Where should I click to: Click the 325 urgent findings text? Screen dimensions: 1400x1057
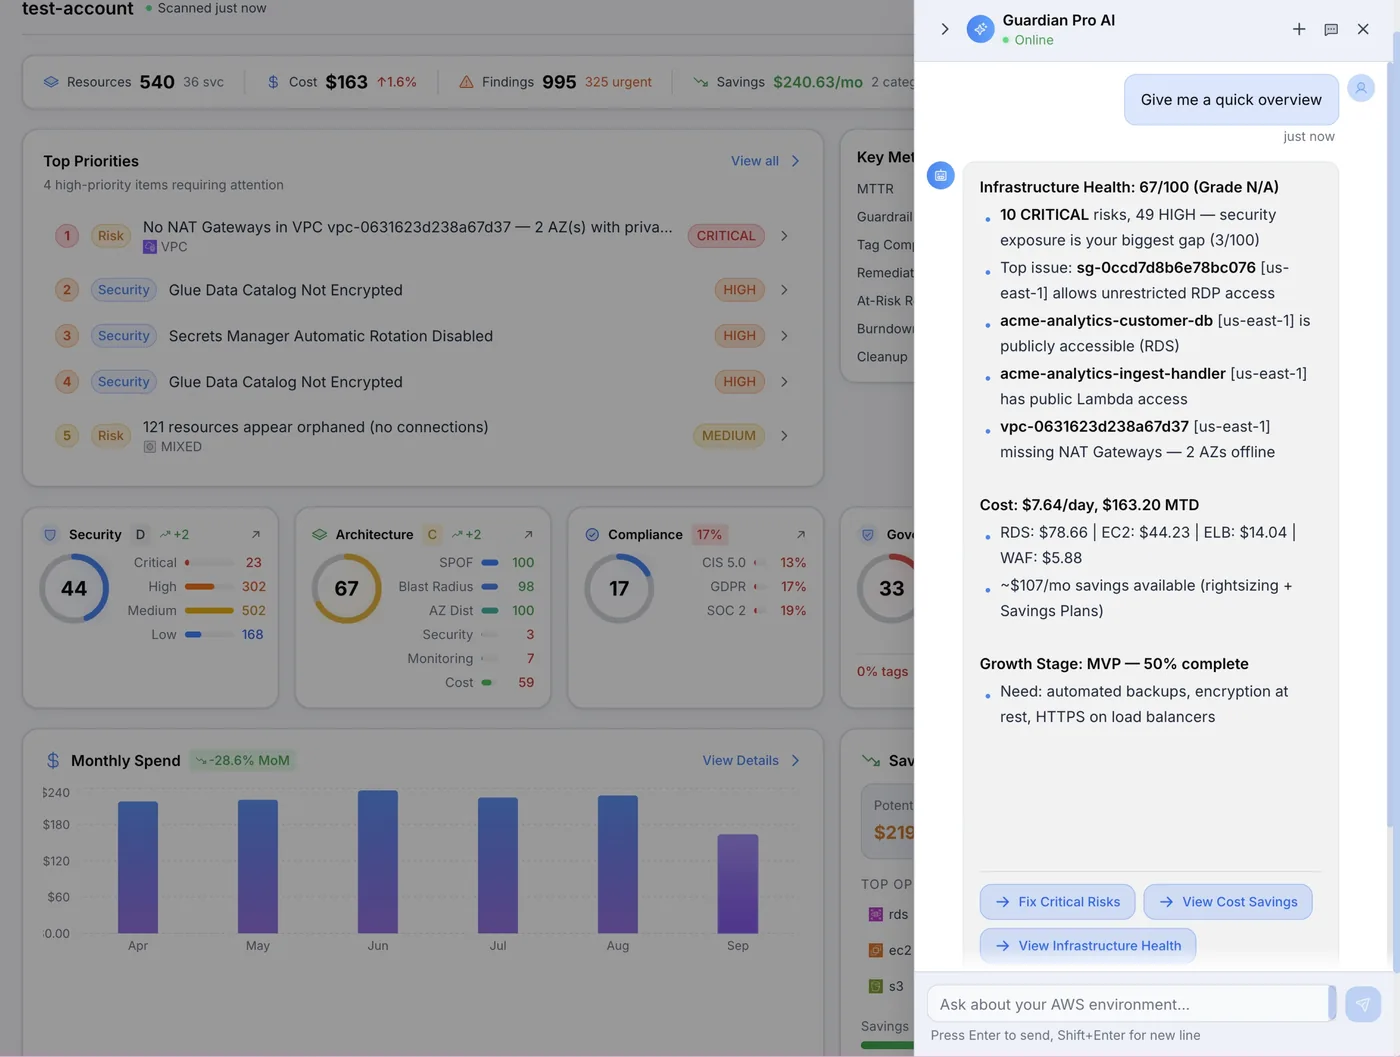point(618,82)
